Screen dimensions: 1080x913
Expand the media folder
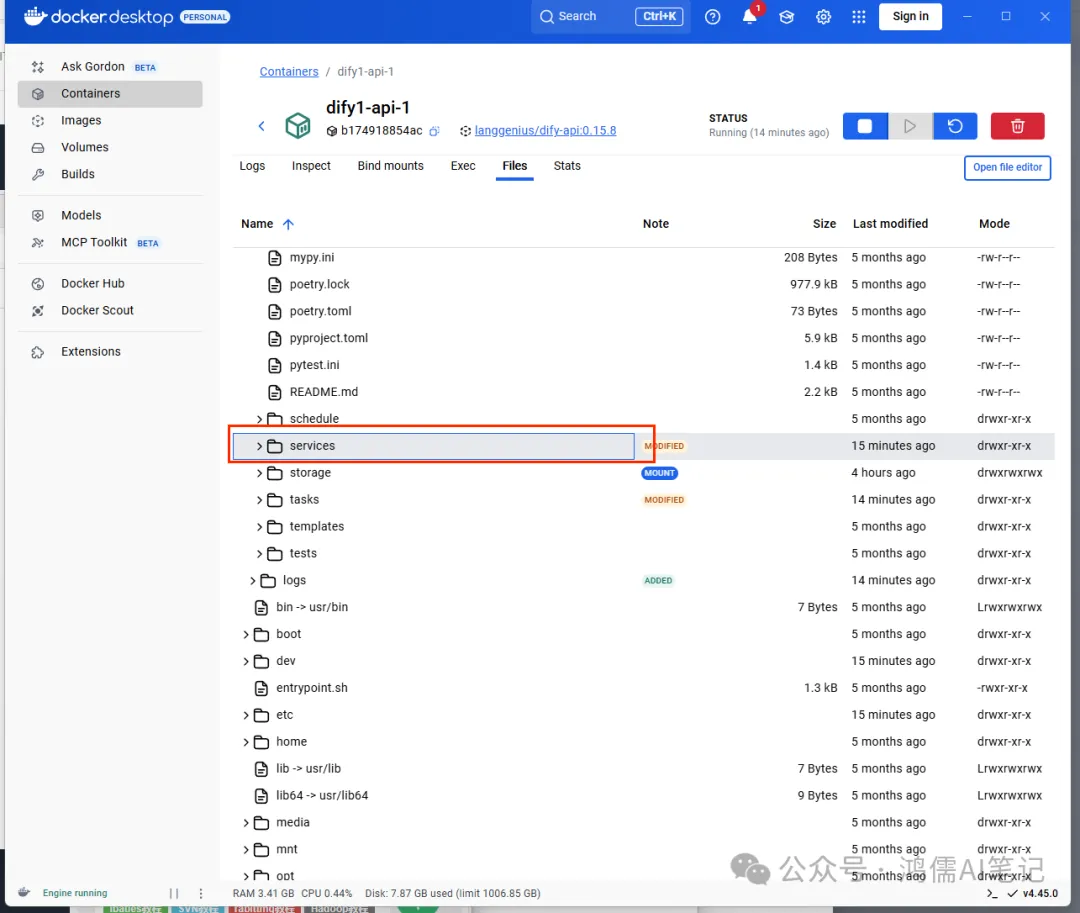tap(245, 823)
